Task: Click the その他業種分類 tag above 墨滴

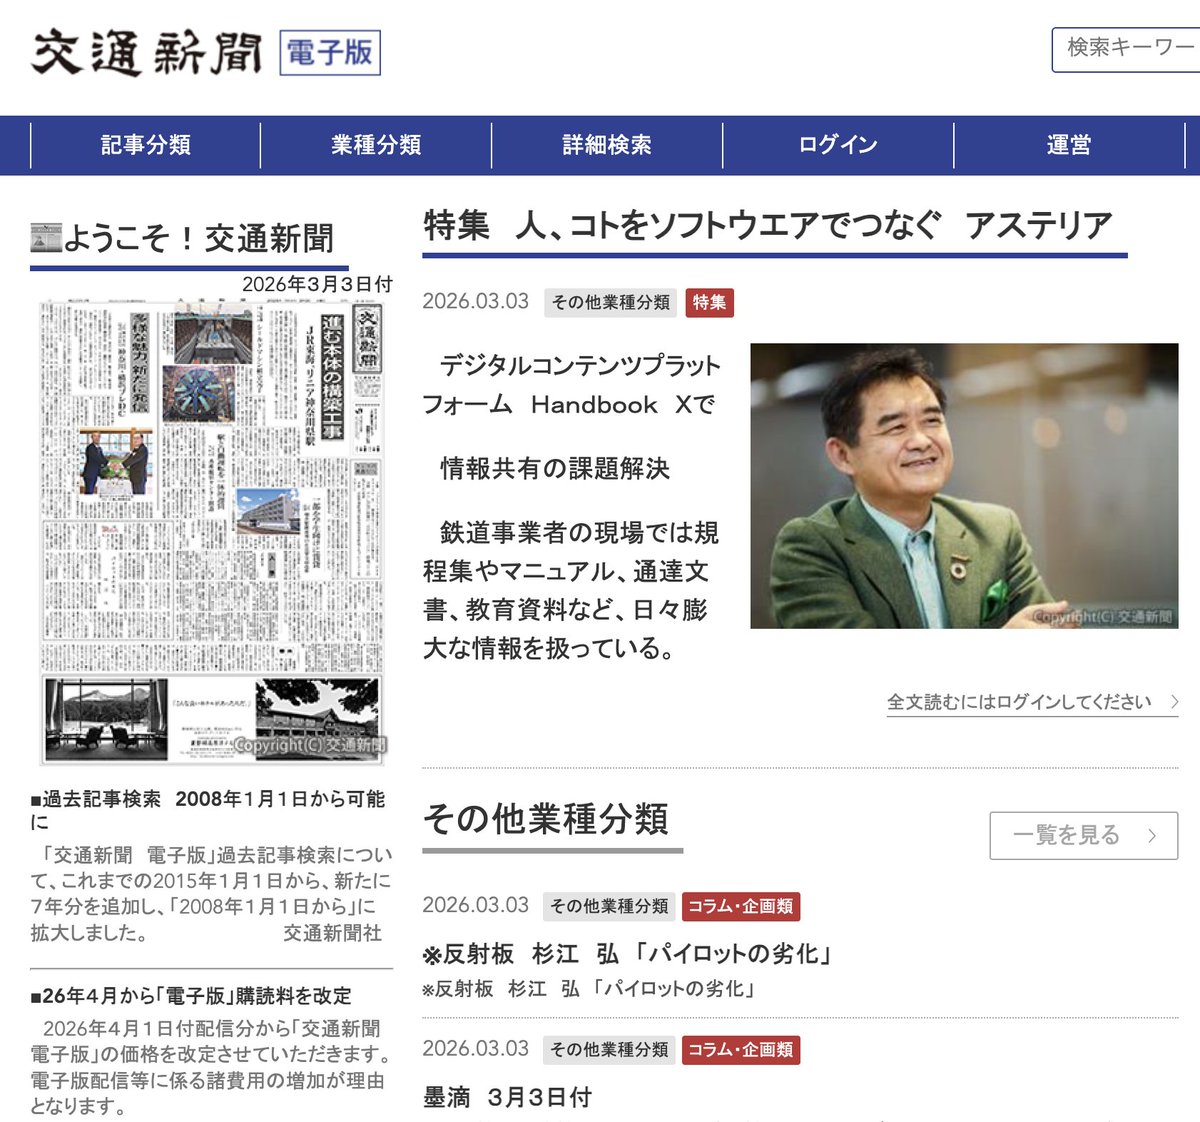Action: click(x=609, y=1050)
